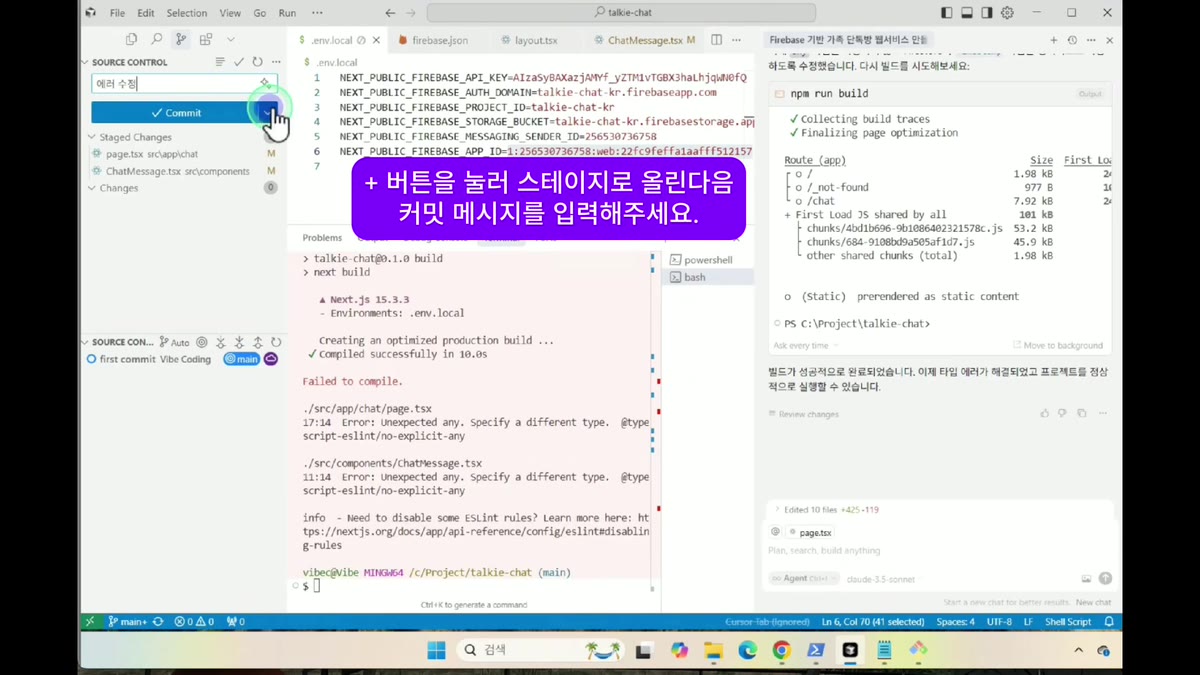Close the .env.local tab
1200x675 pixels.
377,40
